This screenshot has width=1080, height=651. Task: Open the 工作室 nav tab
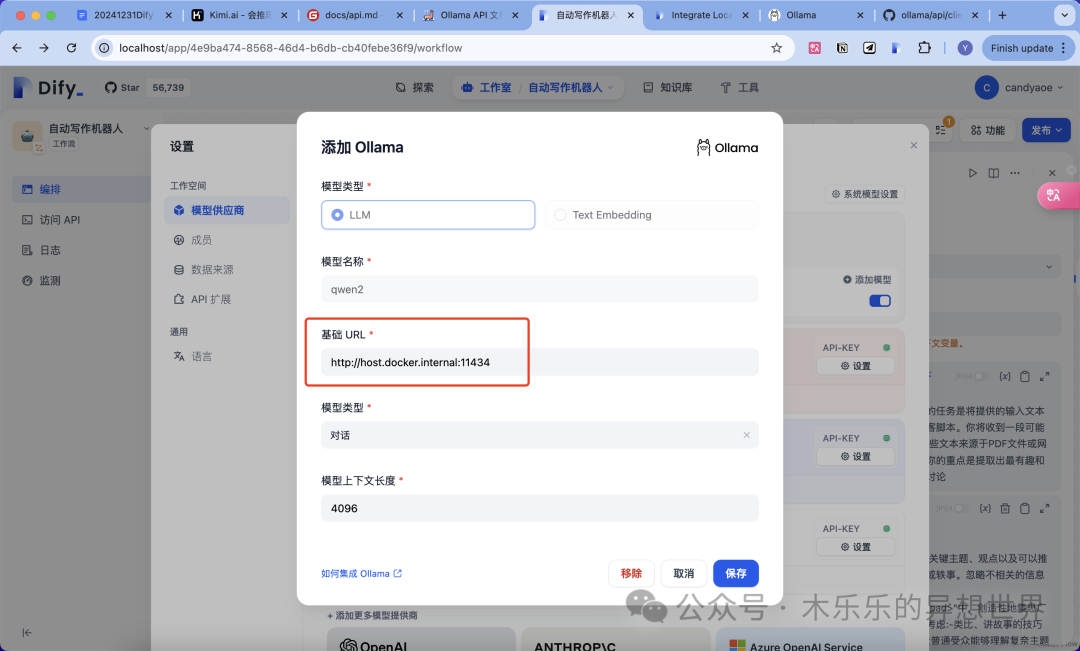pos(487,87)
